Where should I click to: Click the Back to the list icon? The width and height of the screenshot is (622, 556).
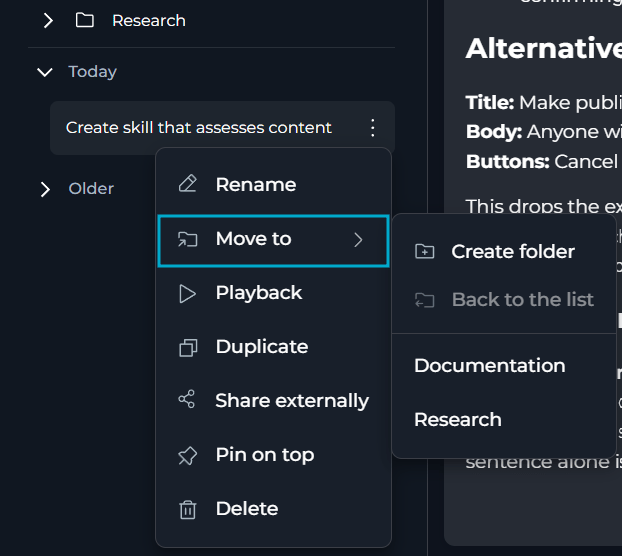[424, 300]
